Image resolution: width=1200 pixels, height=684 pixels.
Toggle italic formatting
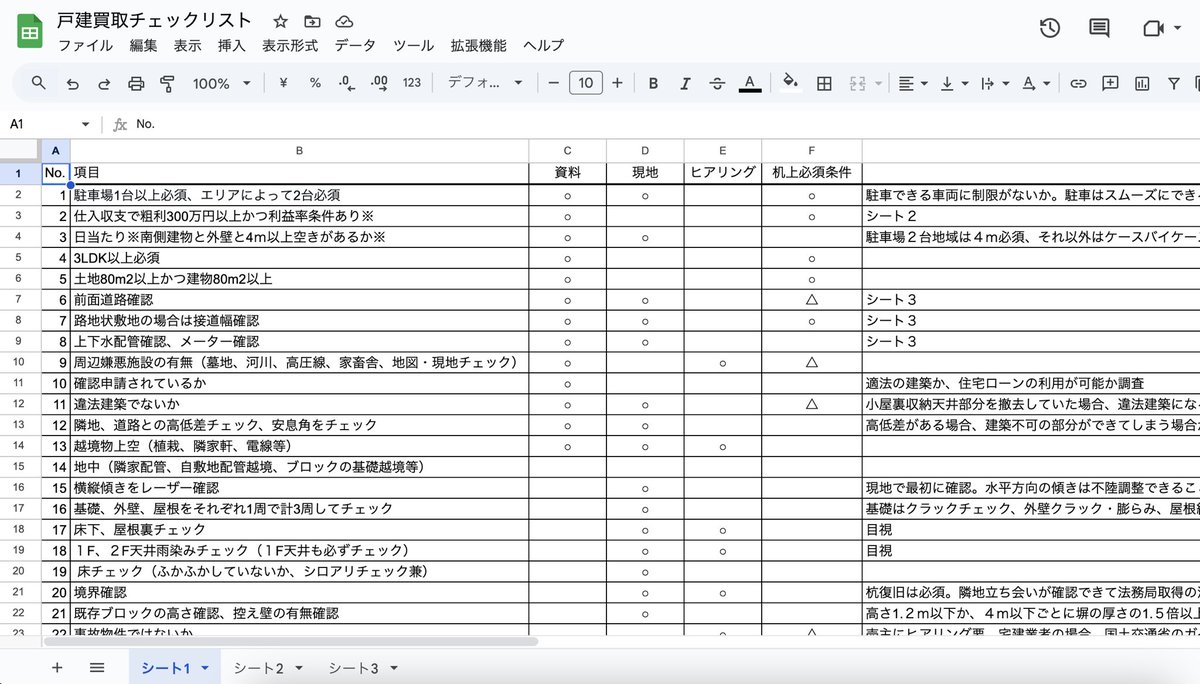pos(685,83)
